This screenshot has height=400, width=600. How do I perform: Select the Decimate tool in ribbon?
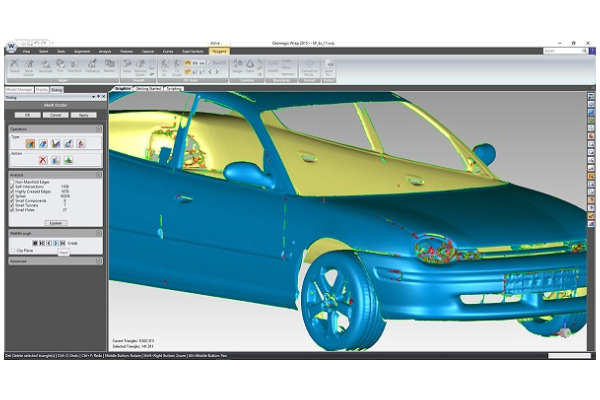(x=46, y=66)
